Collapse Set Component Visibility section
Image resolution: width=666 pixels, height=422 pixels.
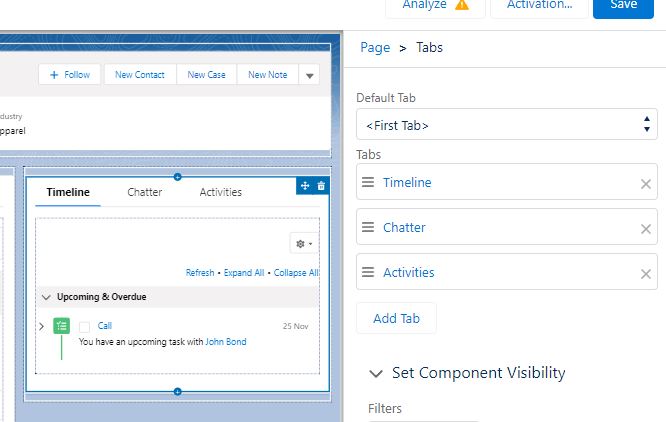376,373
